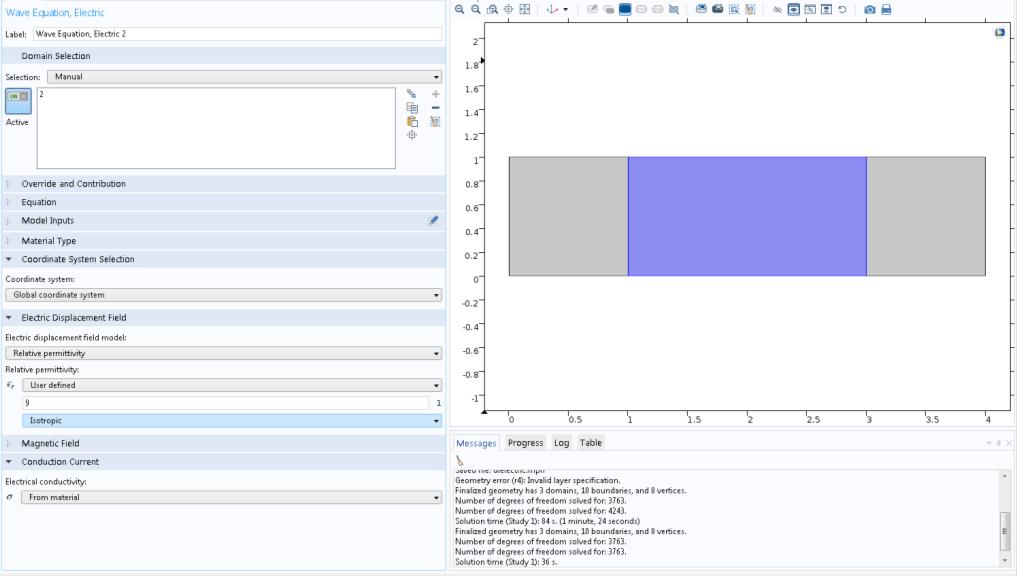This screenshot has height=576, width=1017.
Task: Click the hide selected objects icon
Action: point(777,10)
